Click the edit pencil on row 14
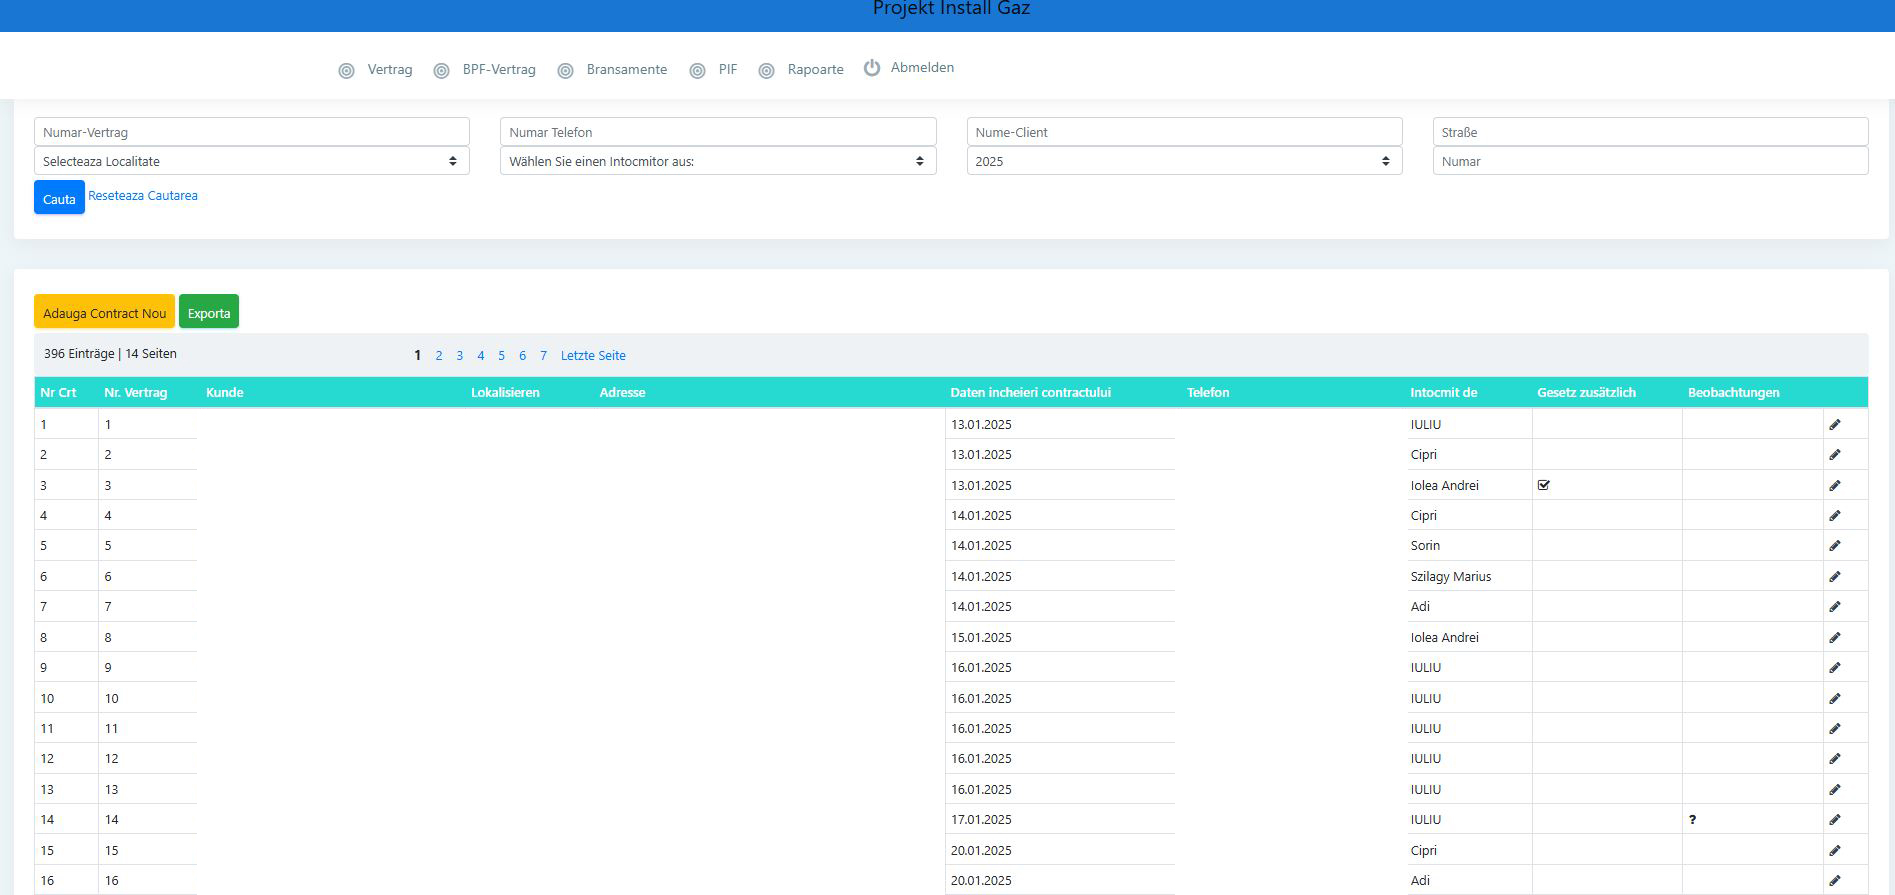1895x895 pixels. [1834, 820]
